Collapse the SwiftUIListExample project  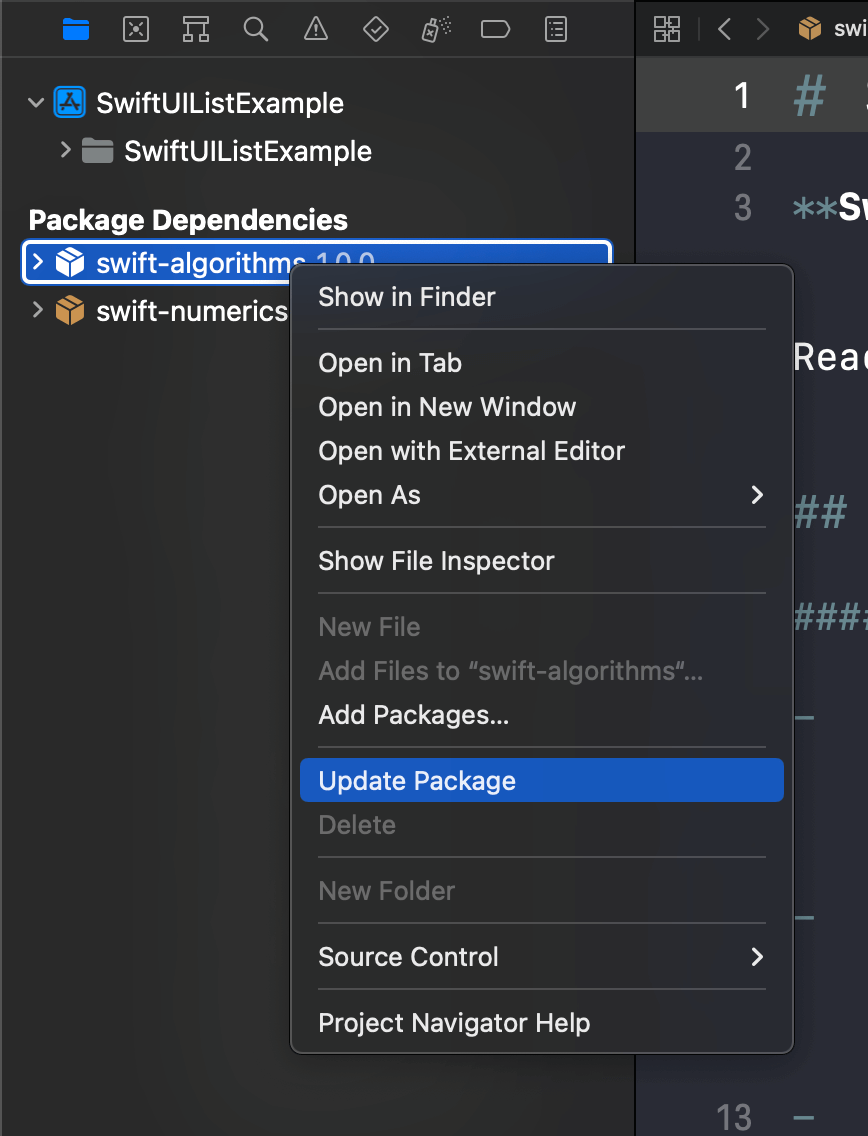pyautogui.click(x=37, y=103)
